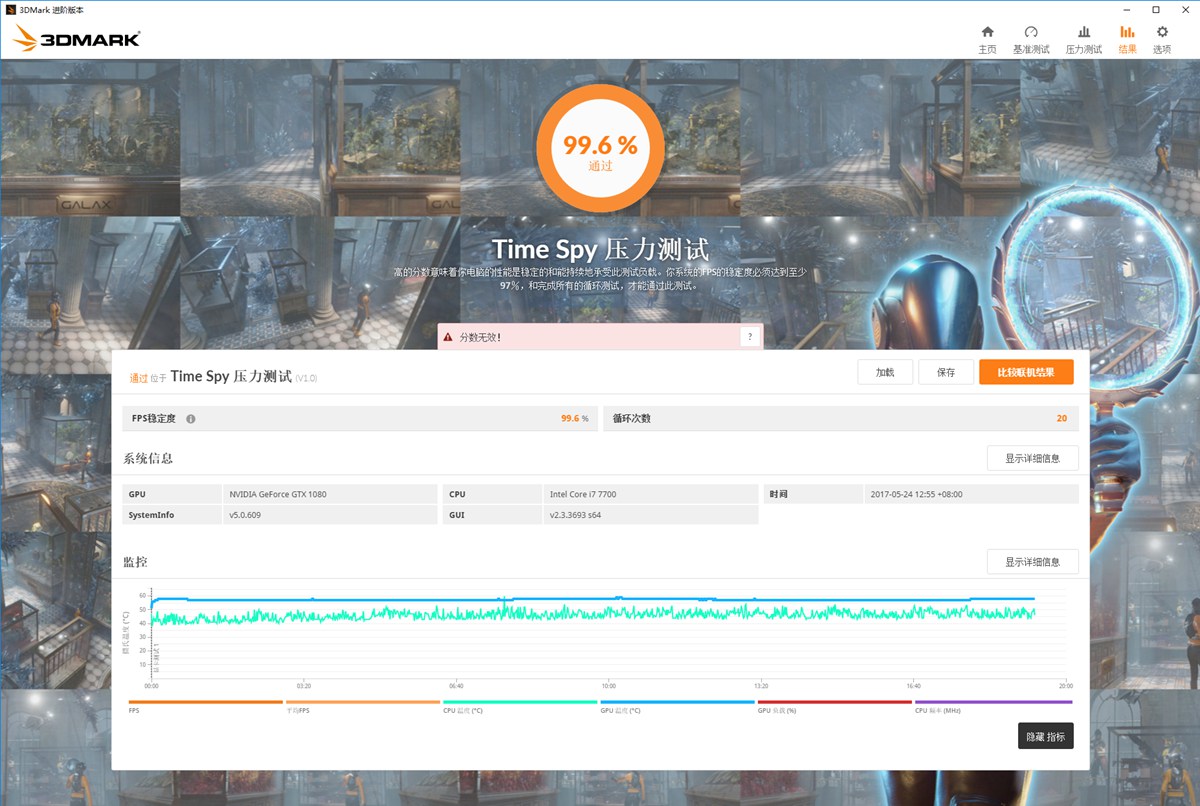The height and width of the screenshot is (806, 1200).
Task: Click the 通过 status label before Time Spy
Action: point(139,378)
